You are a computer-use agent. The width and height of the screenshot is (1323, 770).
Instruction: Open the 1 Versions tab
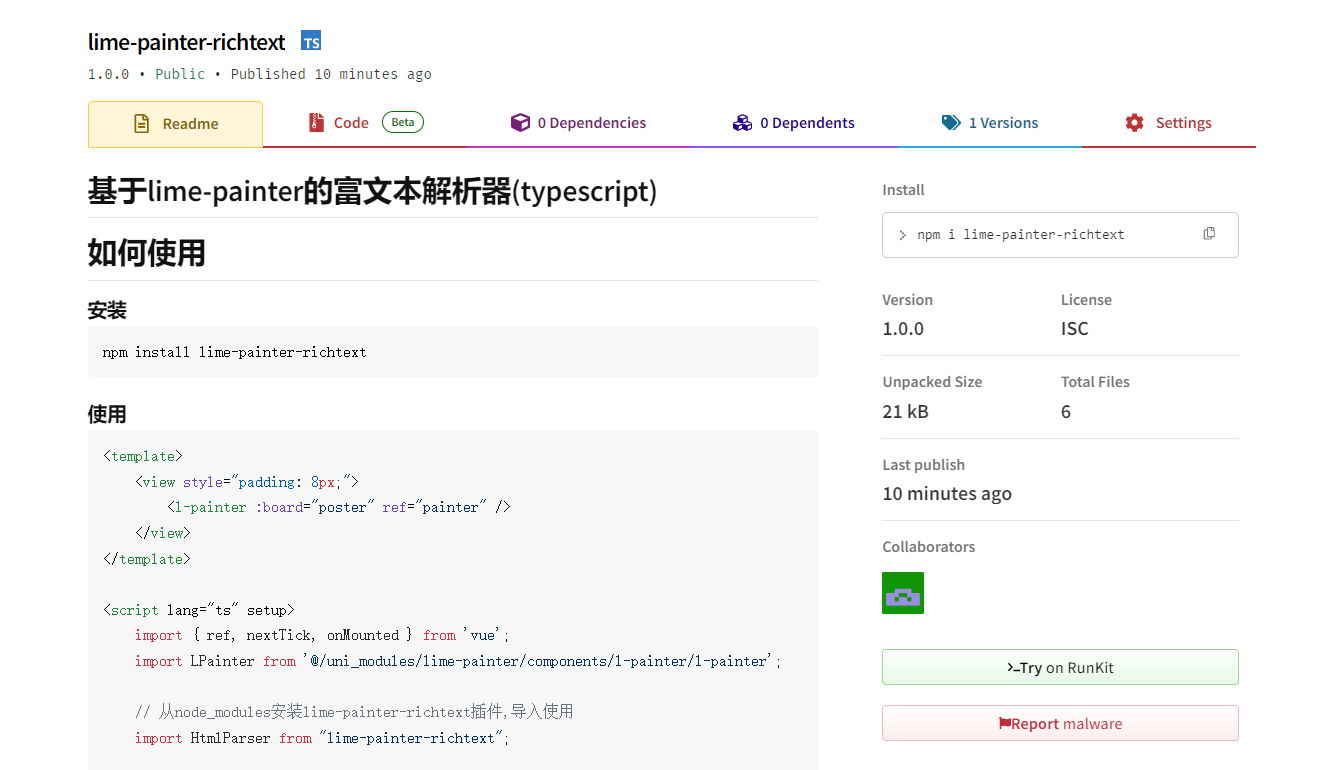tap(990, 123)
